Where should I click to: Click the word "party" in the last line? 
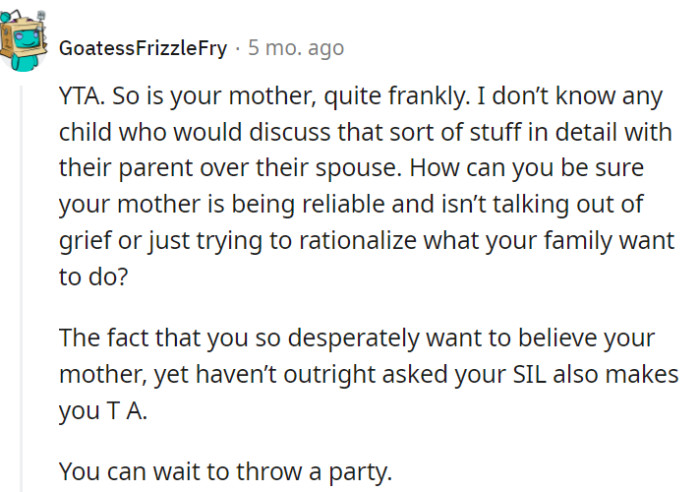[353, 470]
